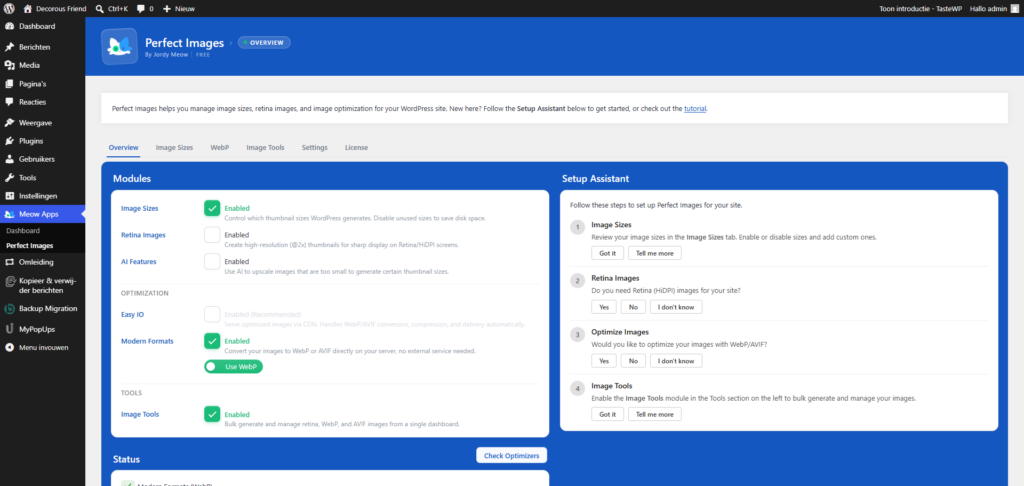
Task: Open comments bubble icon in admin bar
Action: (140, 9)
